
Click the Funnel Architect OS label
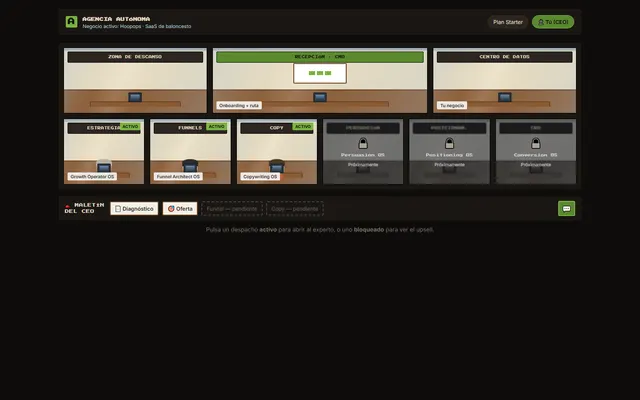click(x=178, y=177)
